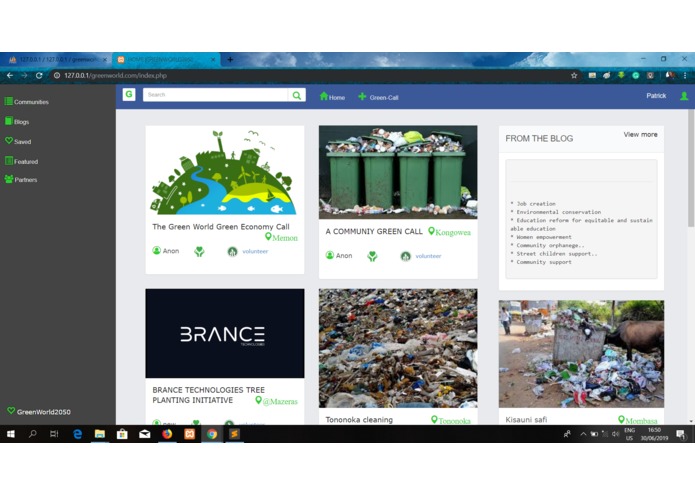Switch to Chrome in taskbar
Screen dimensions: 695x494
tap(212, 434)
